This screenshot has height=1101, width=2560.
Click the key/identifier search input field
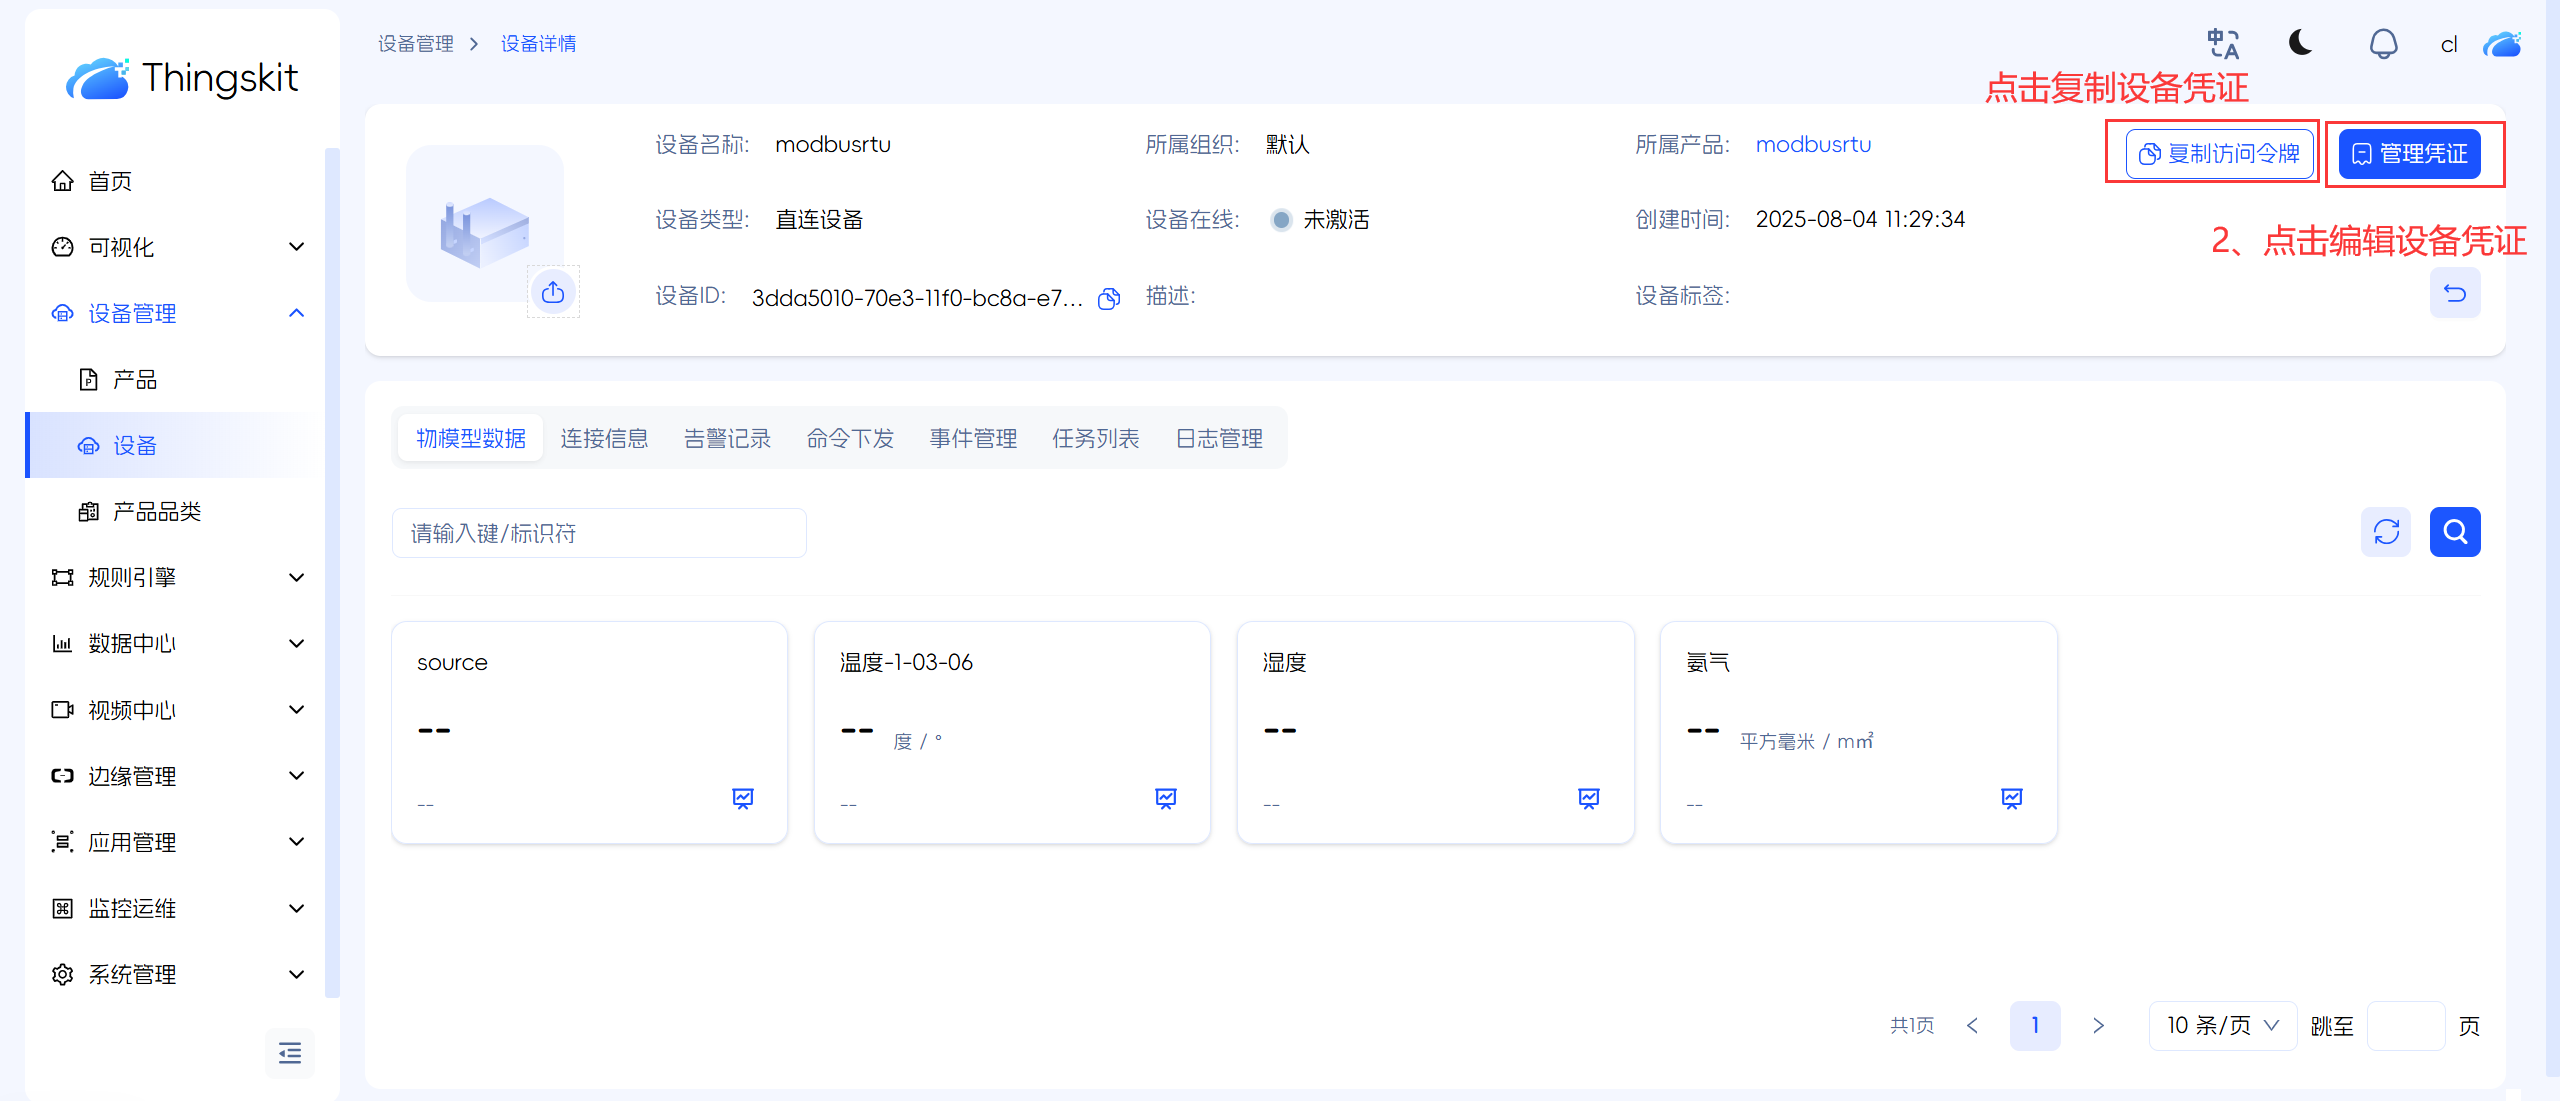pos(598,533)
